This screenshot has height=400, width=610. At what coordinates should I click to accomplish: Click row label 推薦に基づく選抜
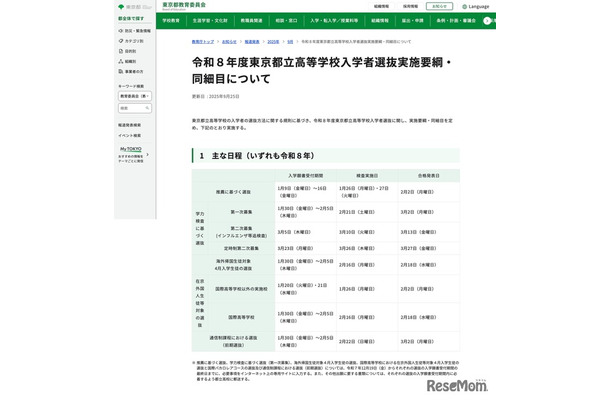[x=233, y=192]
